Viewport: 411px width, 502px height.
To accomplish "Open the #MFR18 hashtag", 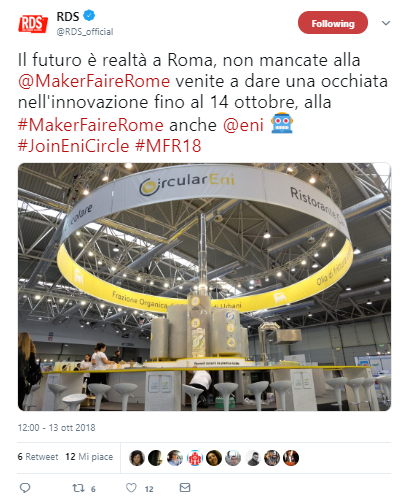I will click(x=168, y=146).
